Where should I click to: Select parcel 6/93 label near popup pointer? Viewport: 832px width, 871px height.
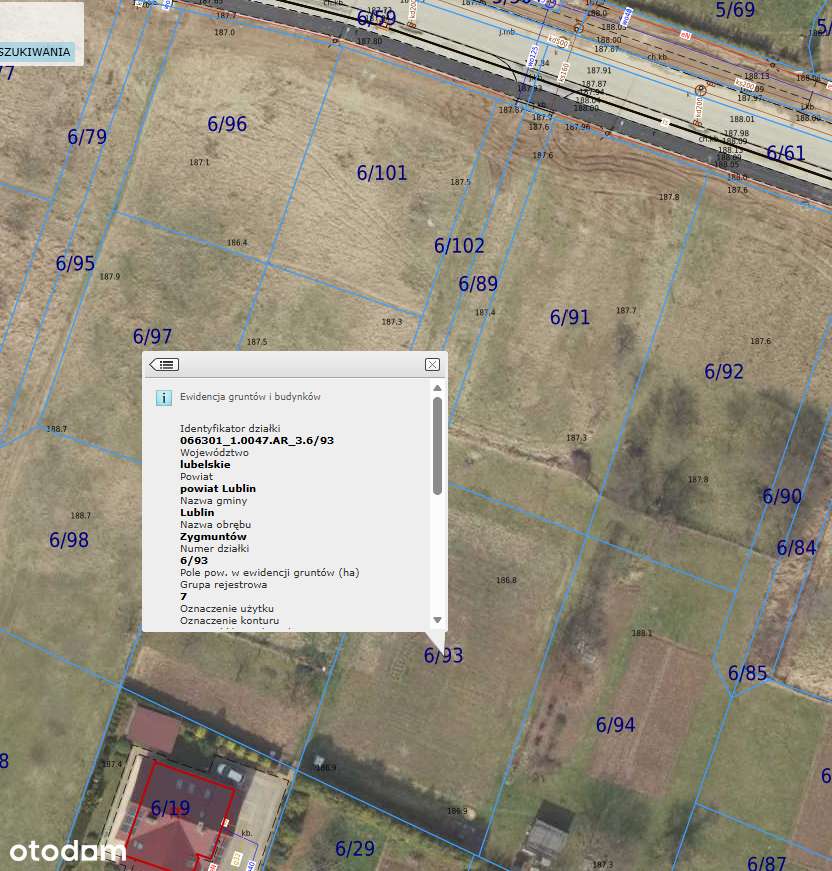click(x=443, y=655)
